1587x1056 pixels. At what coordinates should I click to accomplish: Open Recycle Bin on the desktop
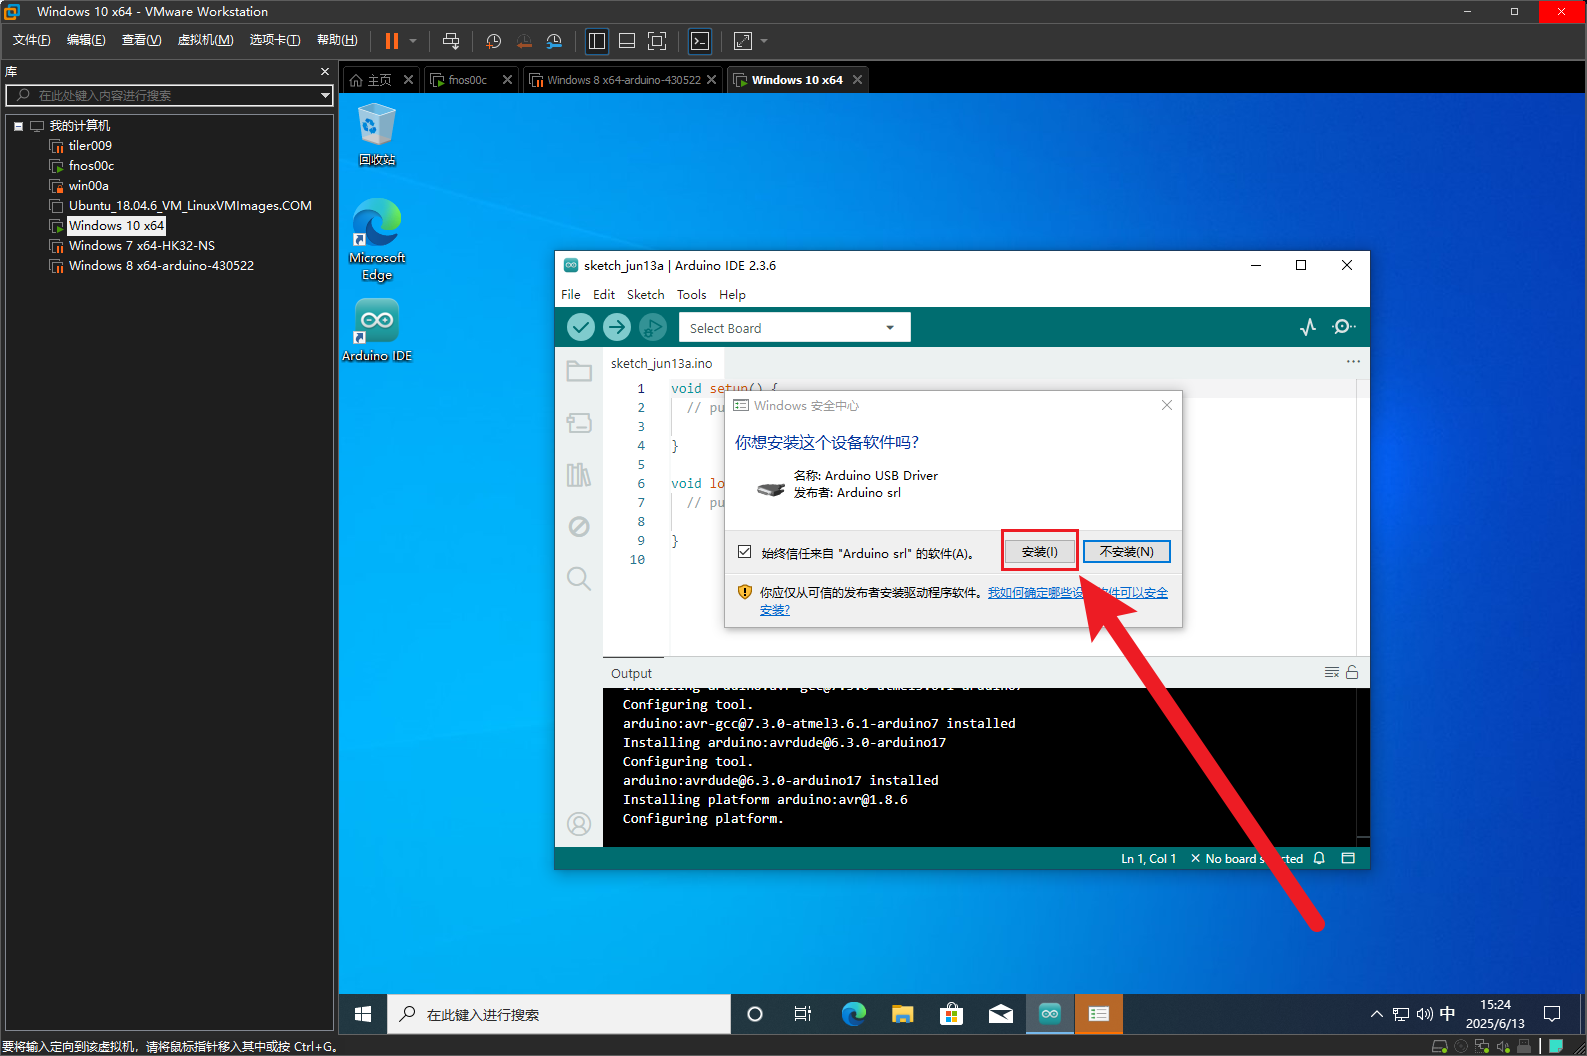(x=377, y=134)
